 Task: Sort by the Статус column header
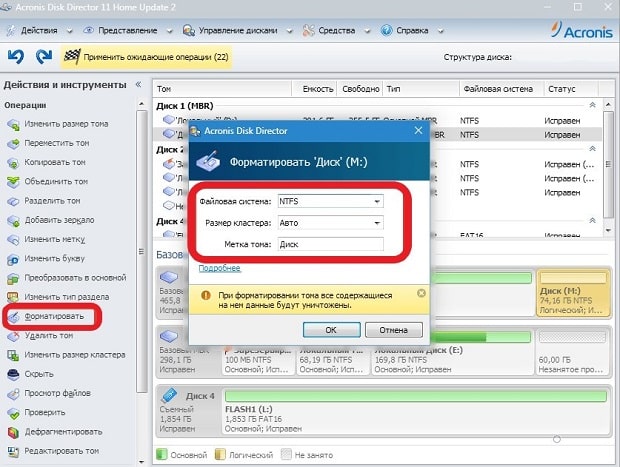571,89
